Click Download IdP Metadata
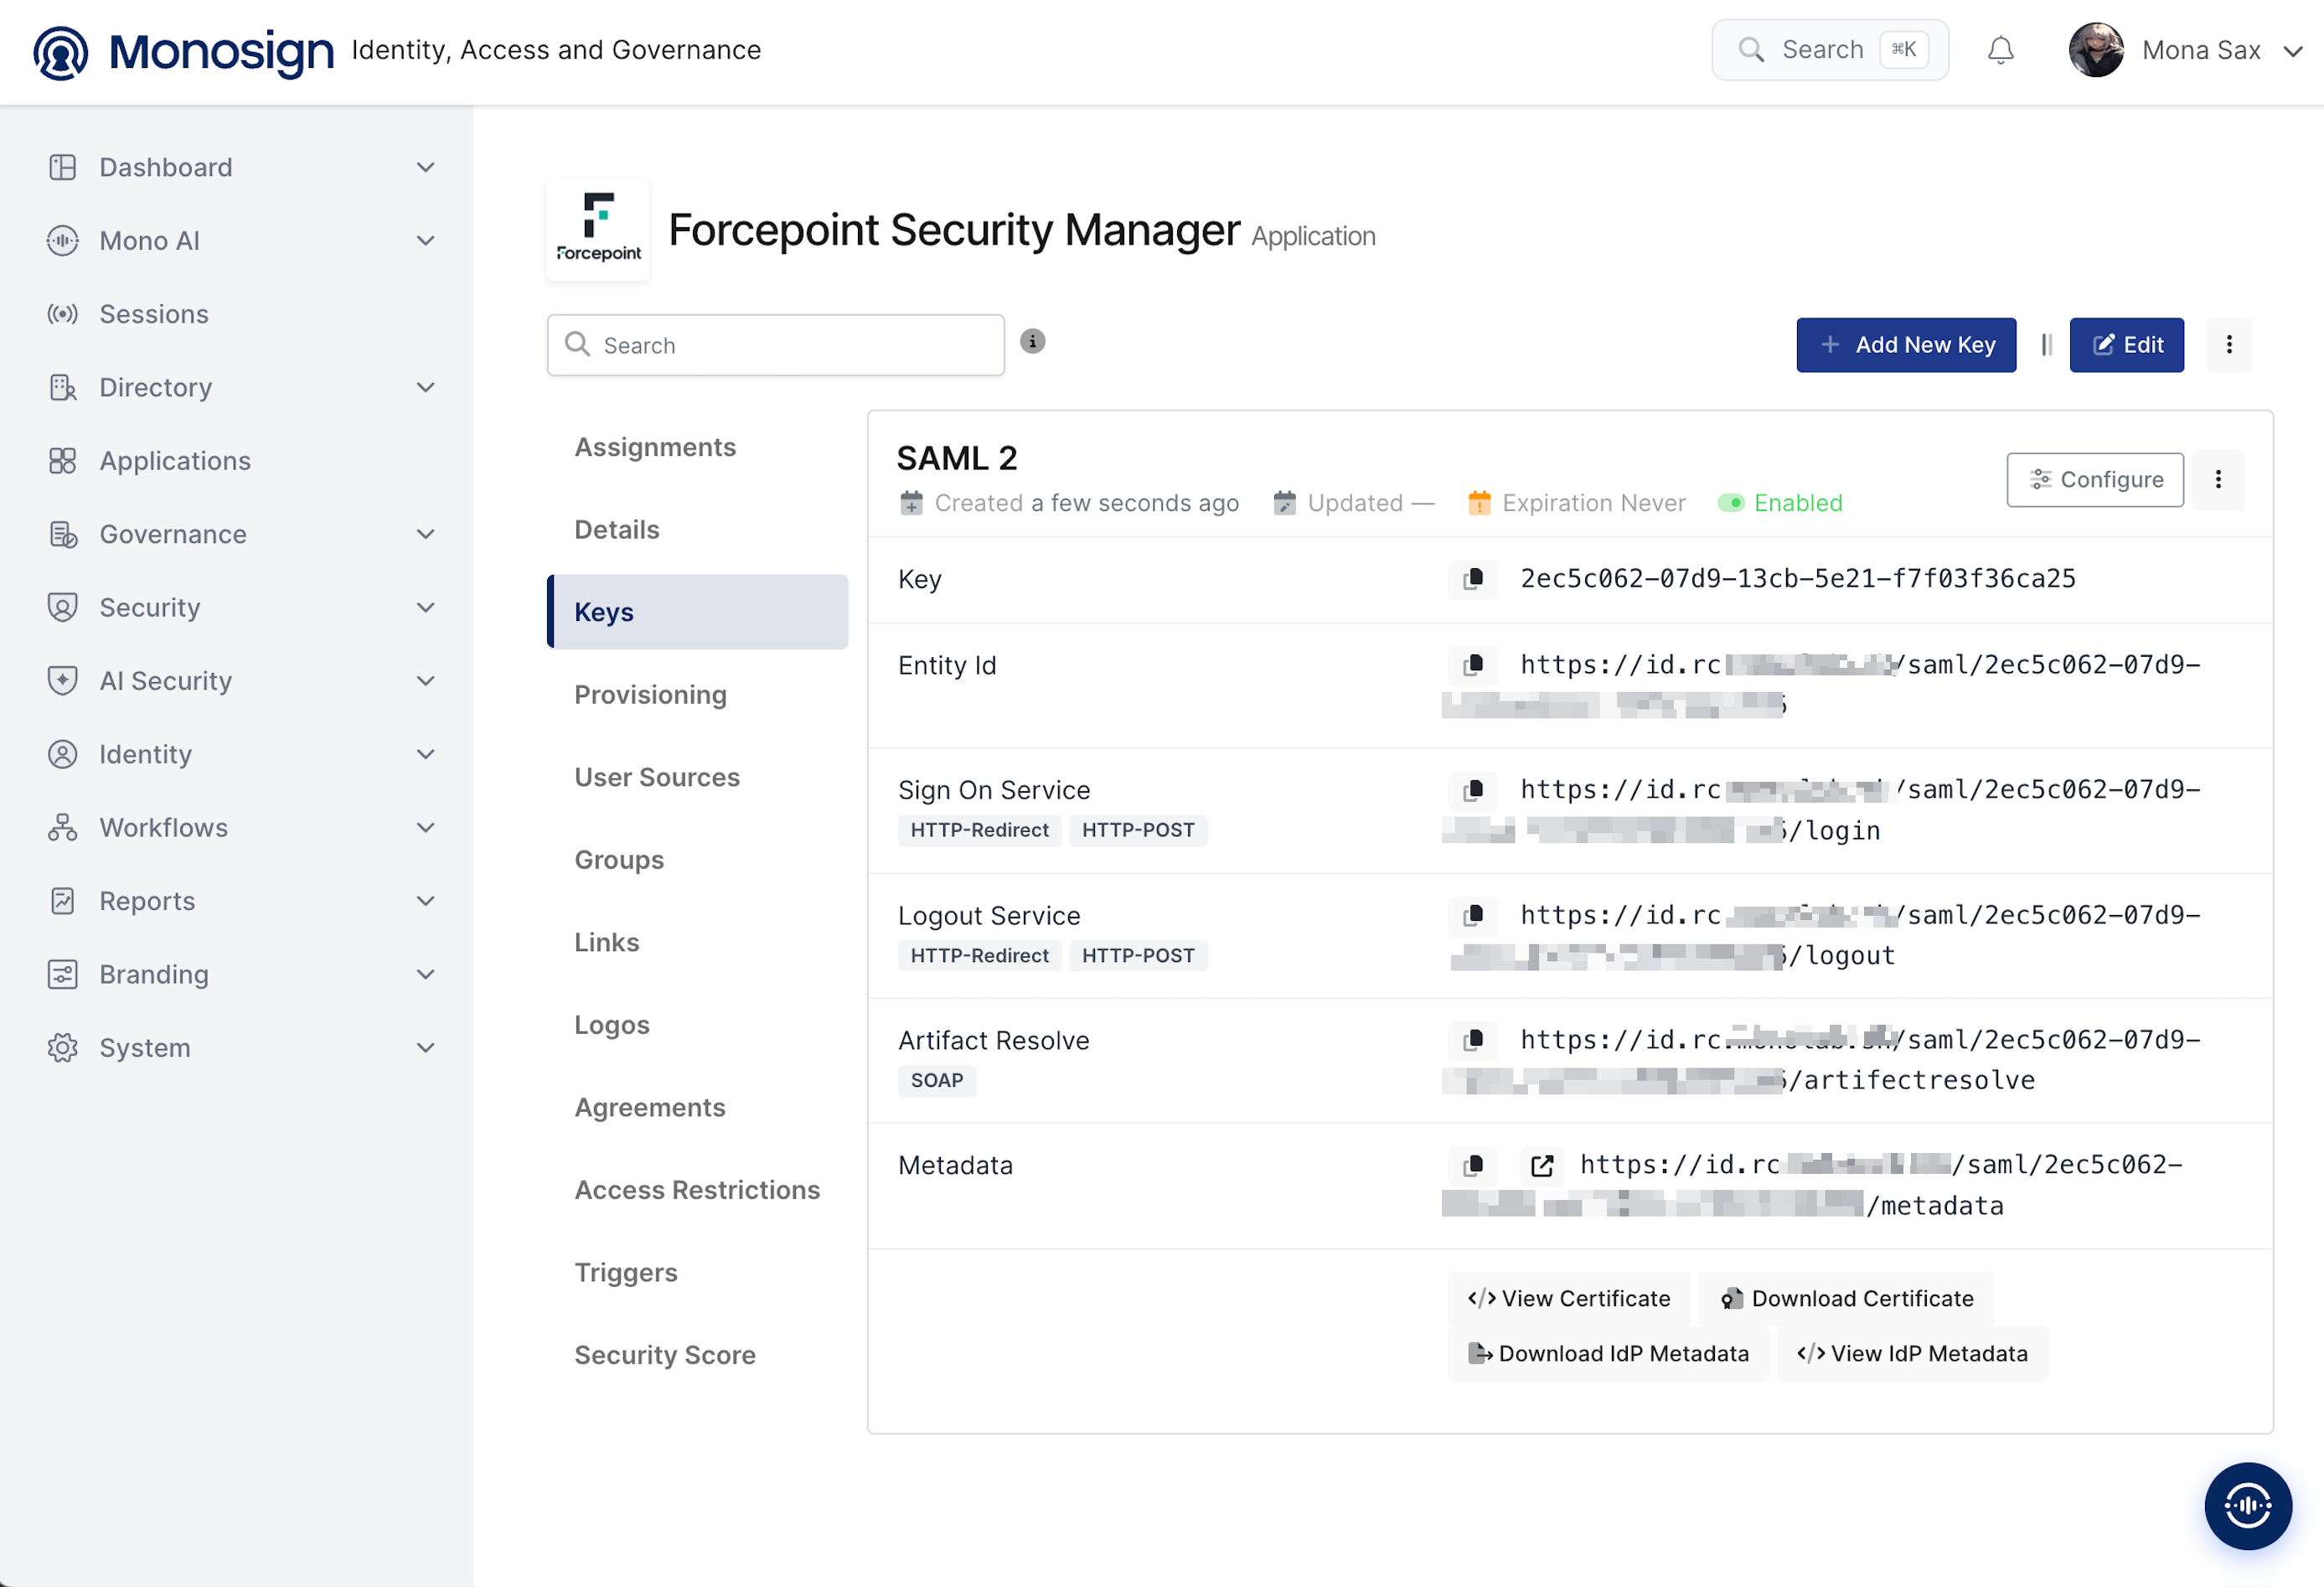The width and height of the screenshot is (2324, 1587). tap(1608, 1353)
